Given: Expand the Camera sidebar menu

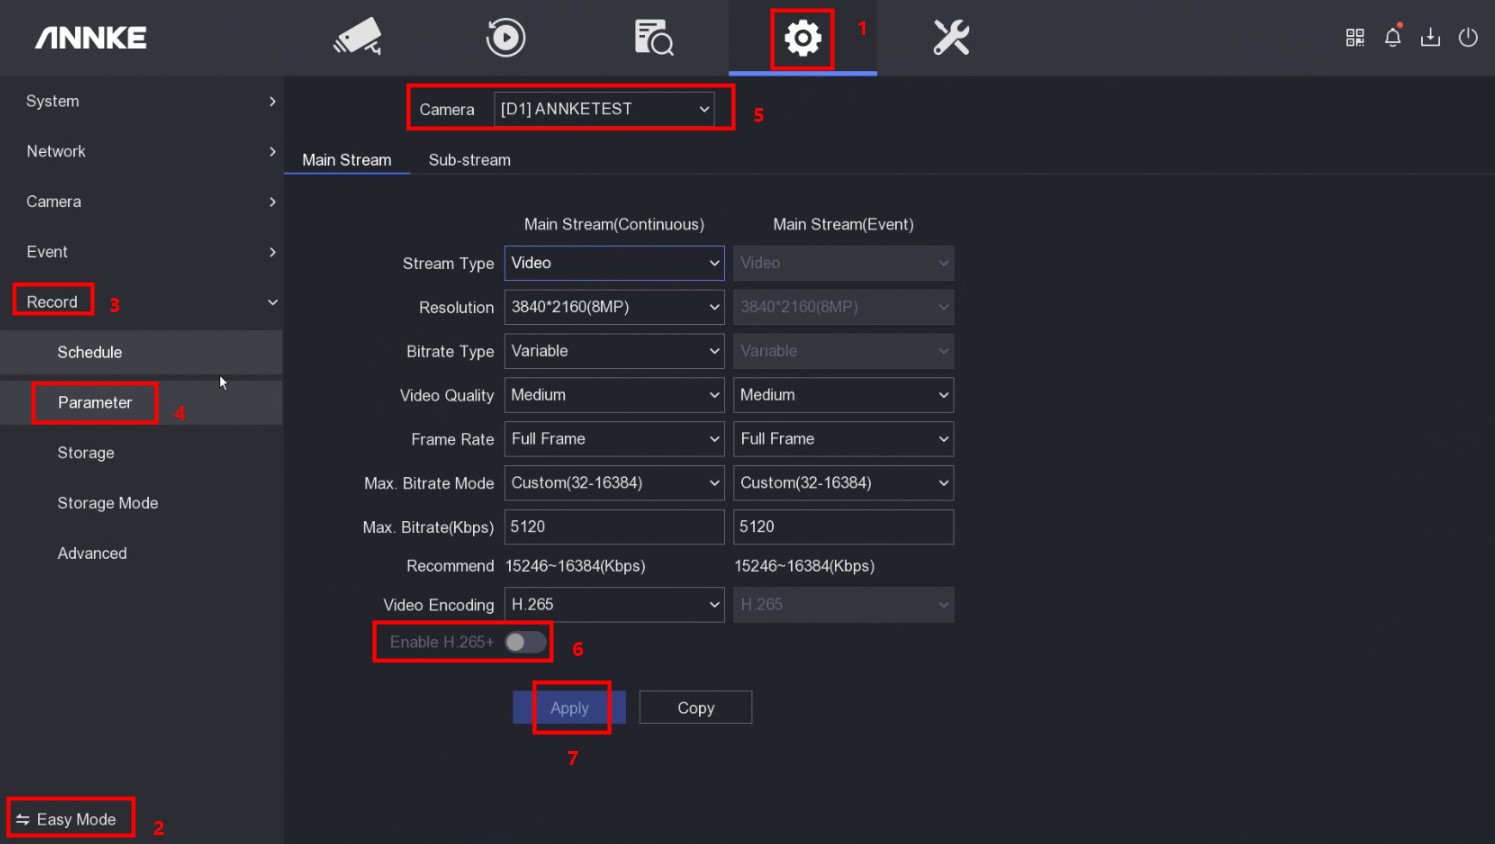Looking at the screenshot, I should (141, 201).
